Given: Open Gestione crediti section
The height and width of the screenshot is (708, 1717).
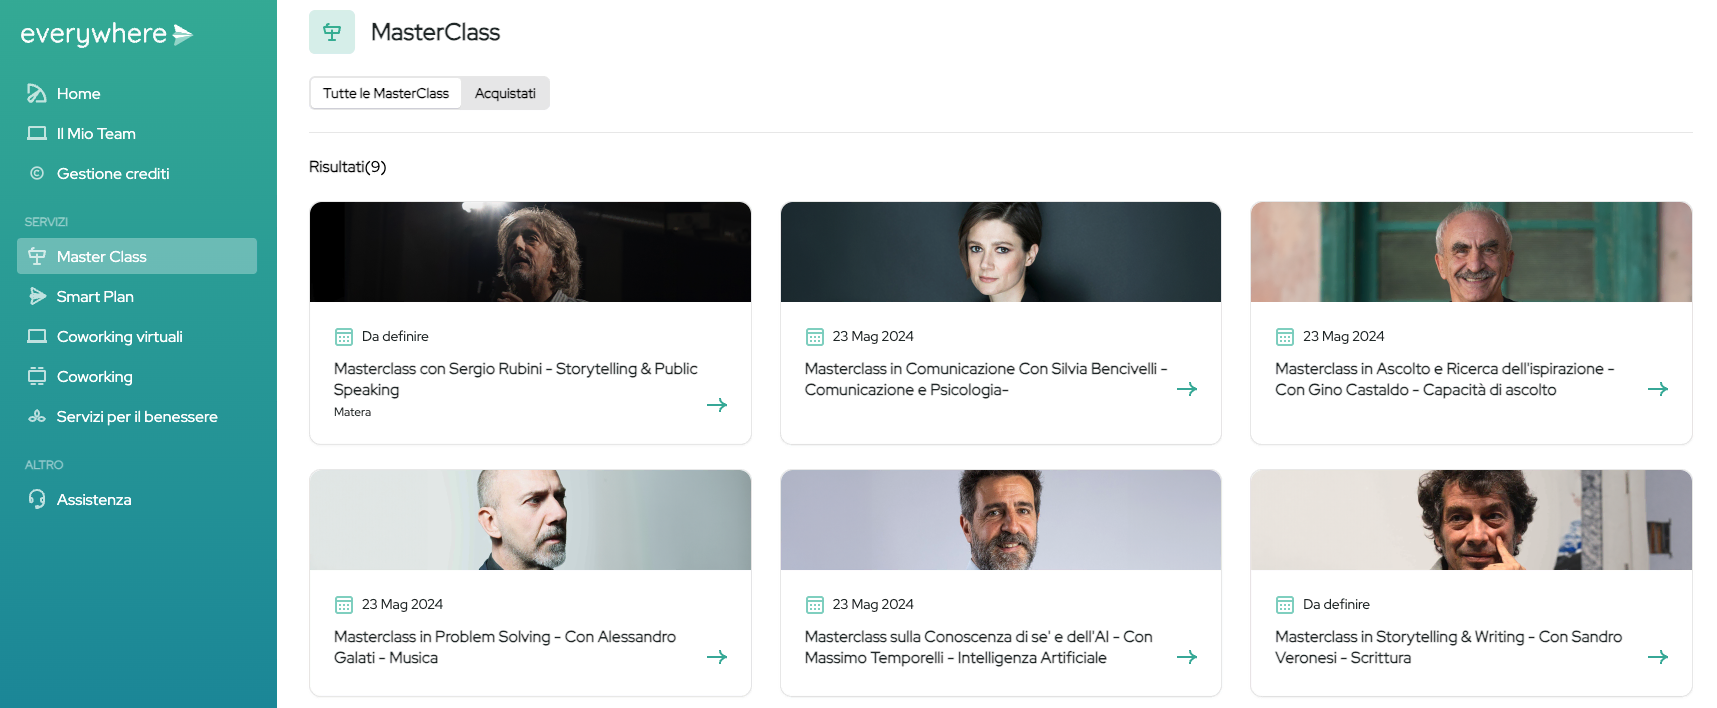Looking at the screenshot, I should 137,173.
